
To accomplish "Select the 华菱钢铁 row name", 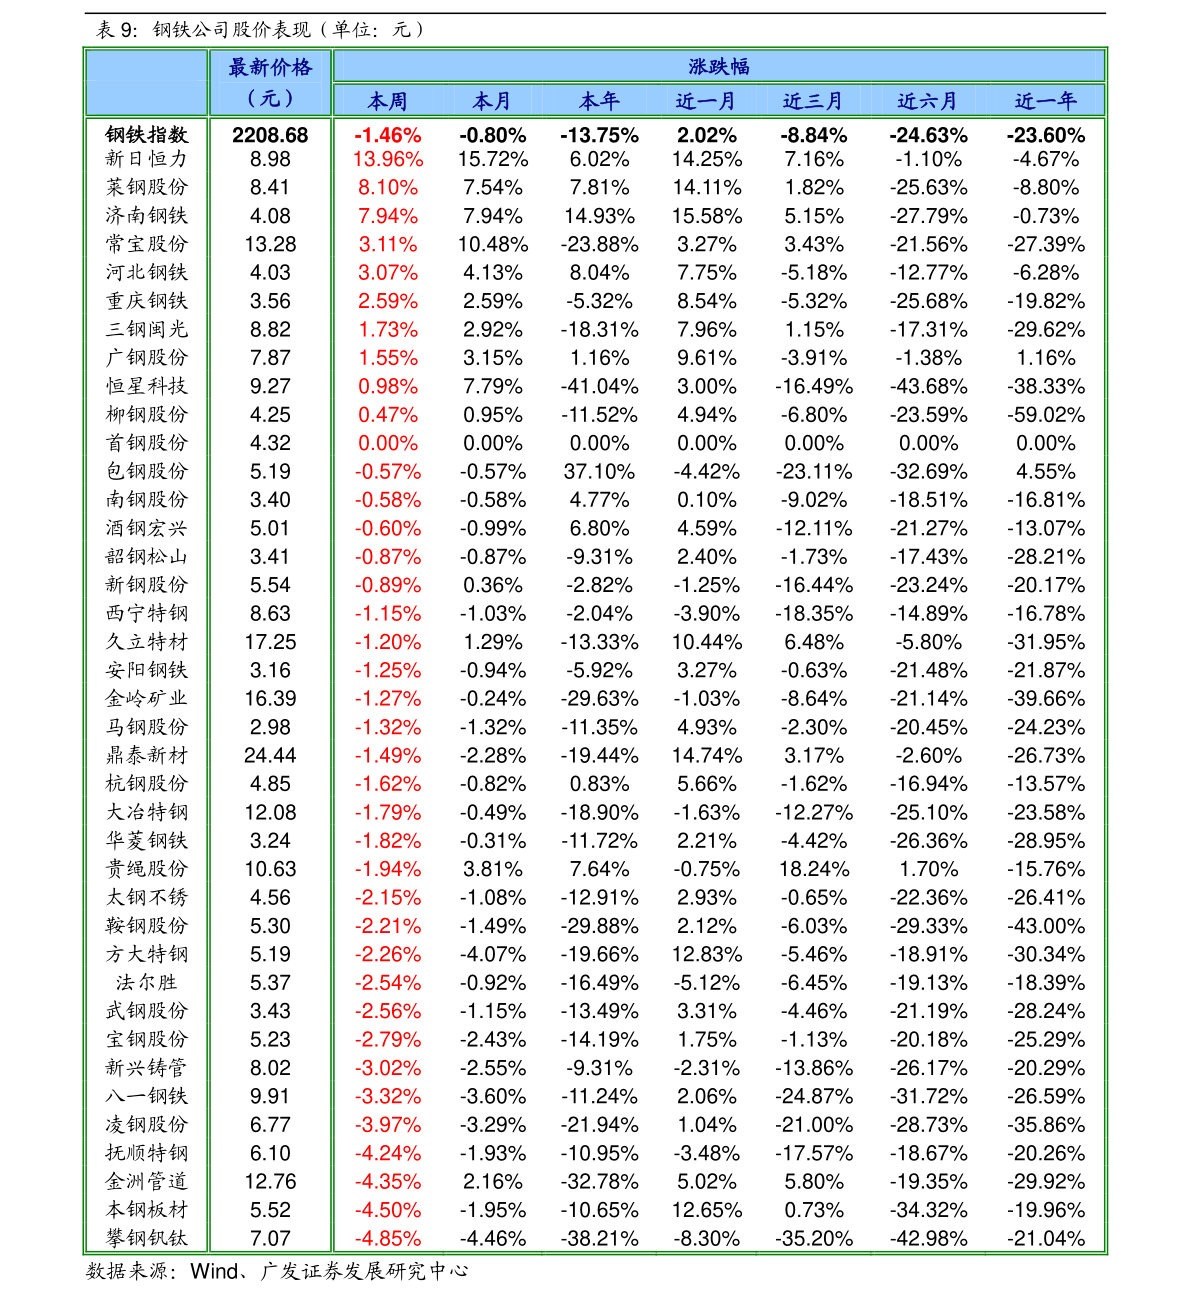I will (147, 840).
